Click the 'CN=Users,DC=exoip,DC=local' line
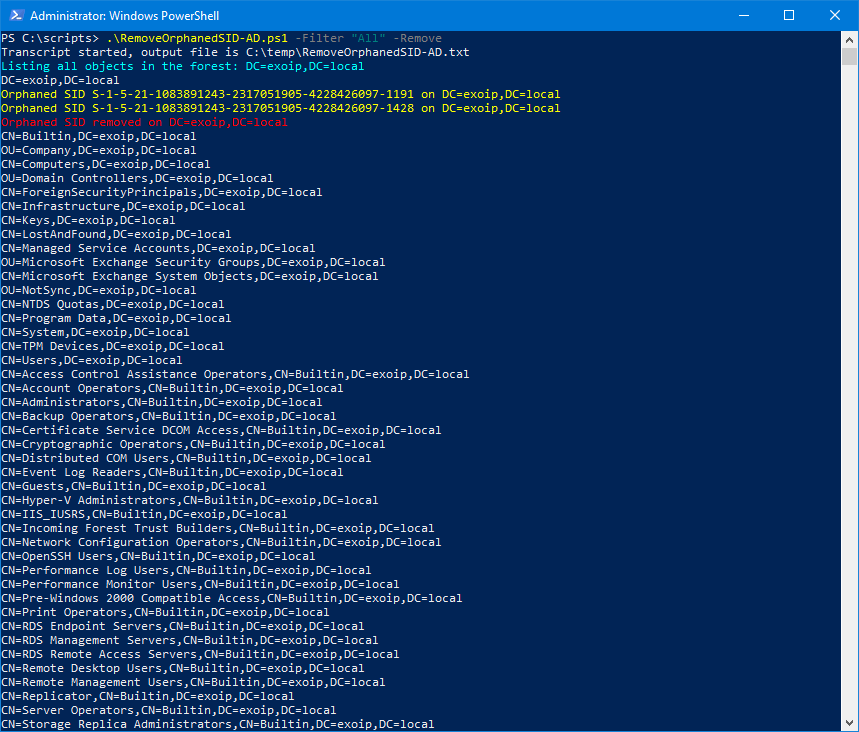 [91, 360]
